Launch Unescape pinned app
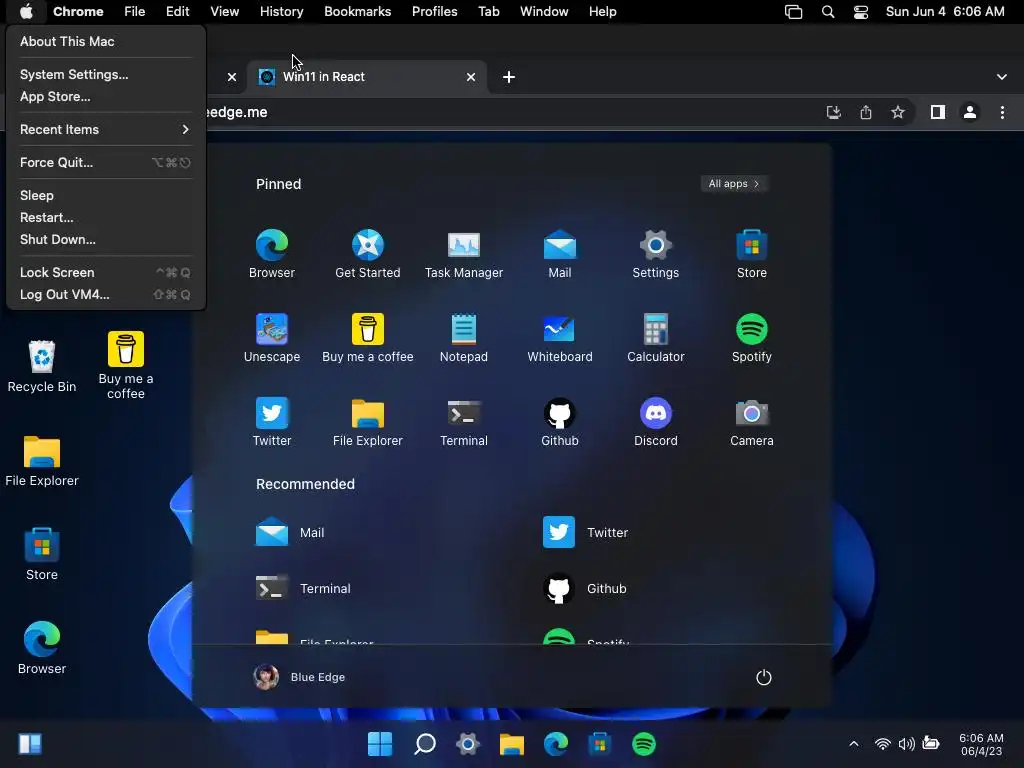This screenshot has height=768, width=1024. pos(272,338)
